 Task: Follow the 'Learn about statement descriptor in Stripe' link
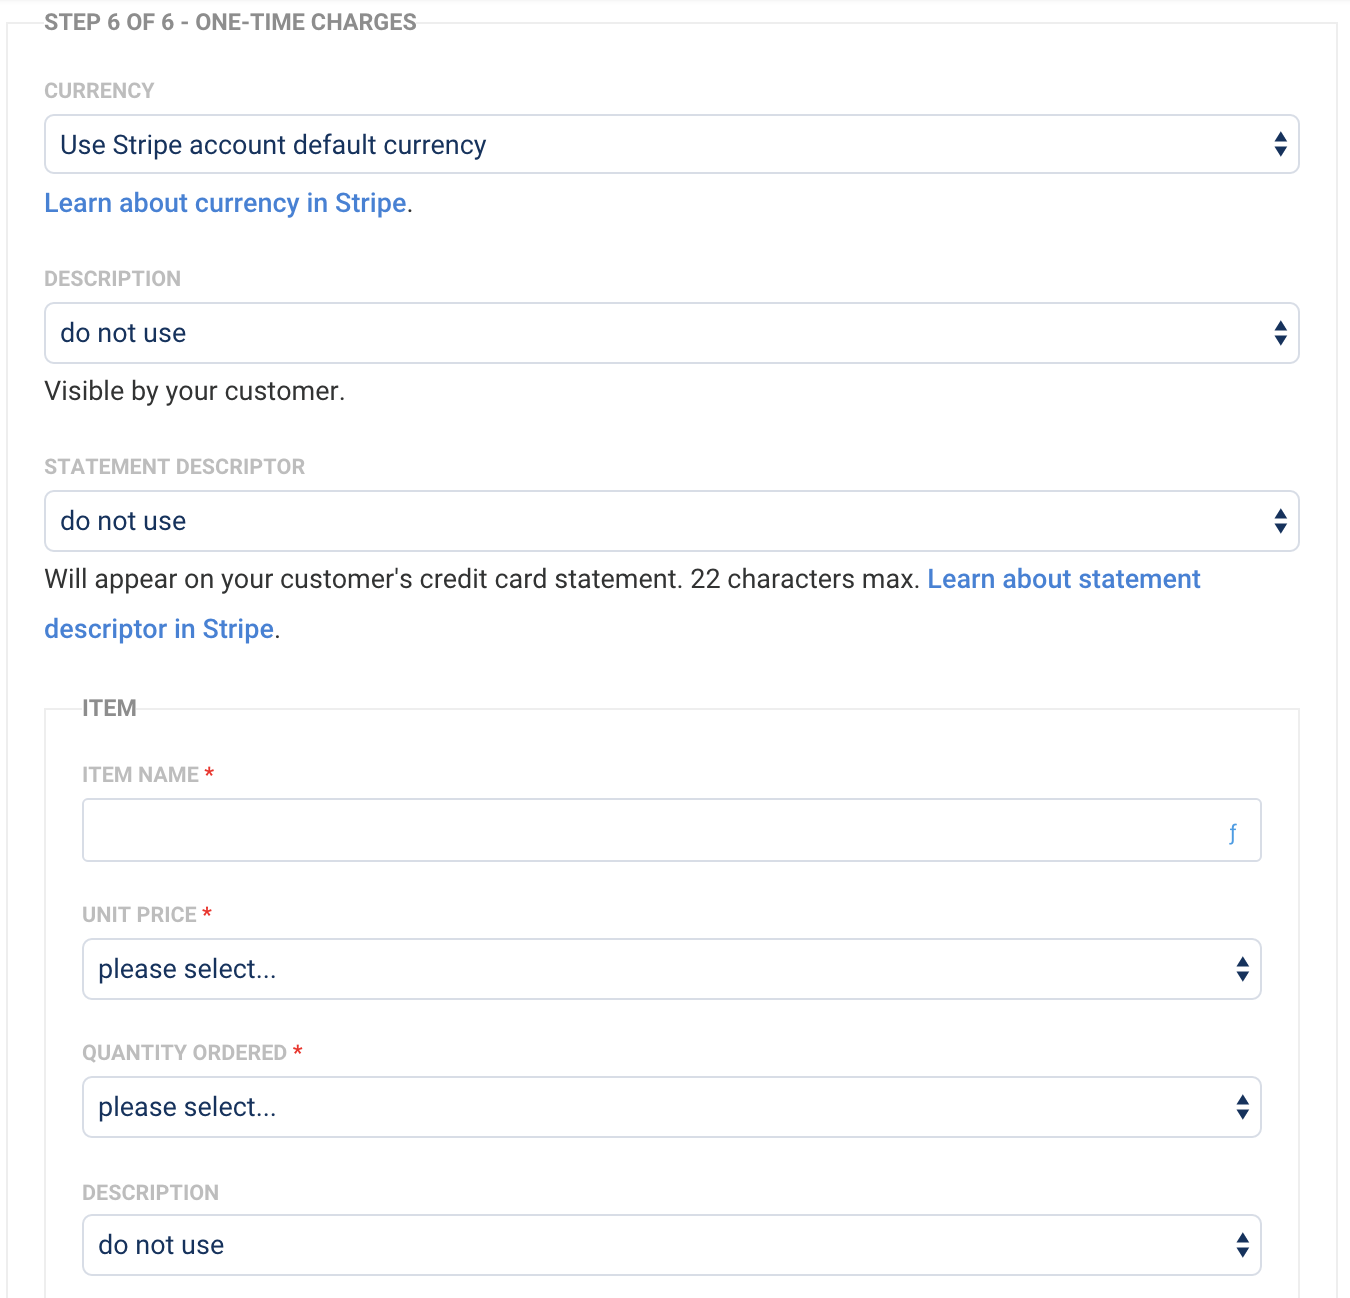1063,579
